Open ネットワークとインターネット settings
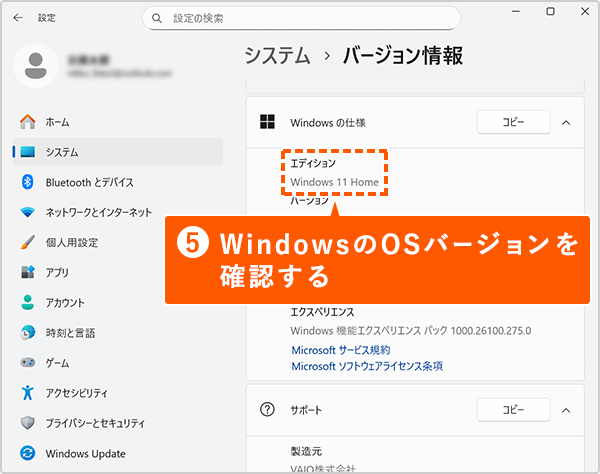Image resolution: width=600 pixels, height=474 pixels. [x=98, y=212]
